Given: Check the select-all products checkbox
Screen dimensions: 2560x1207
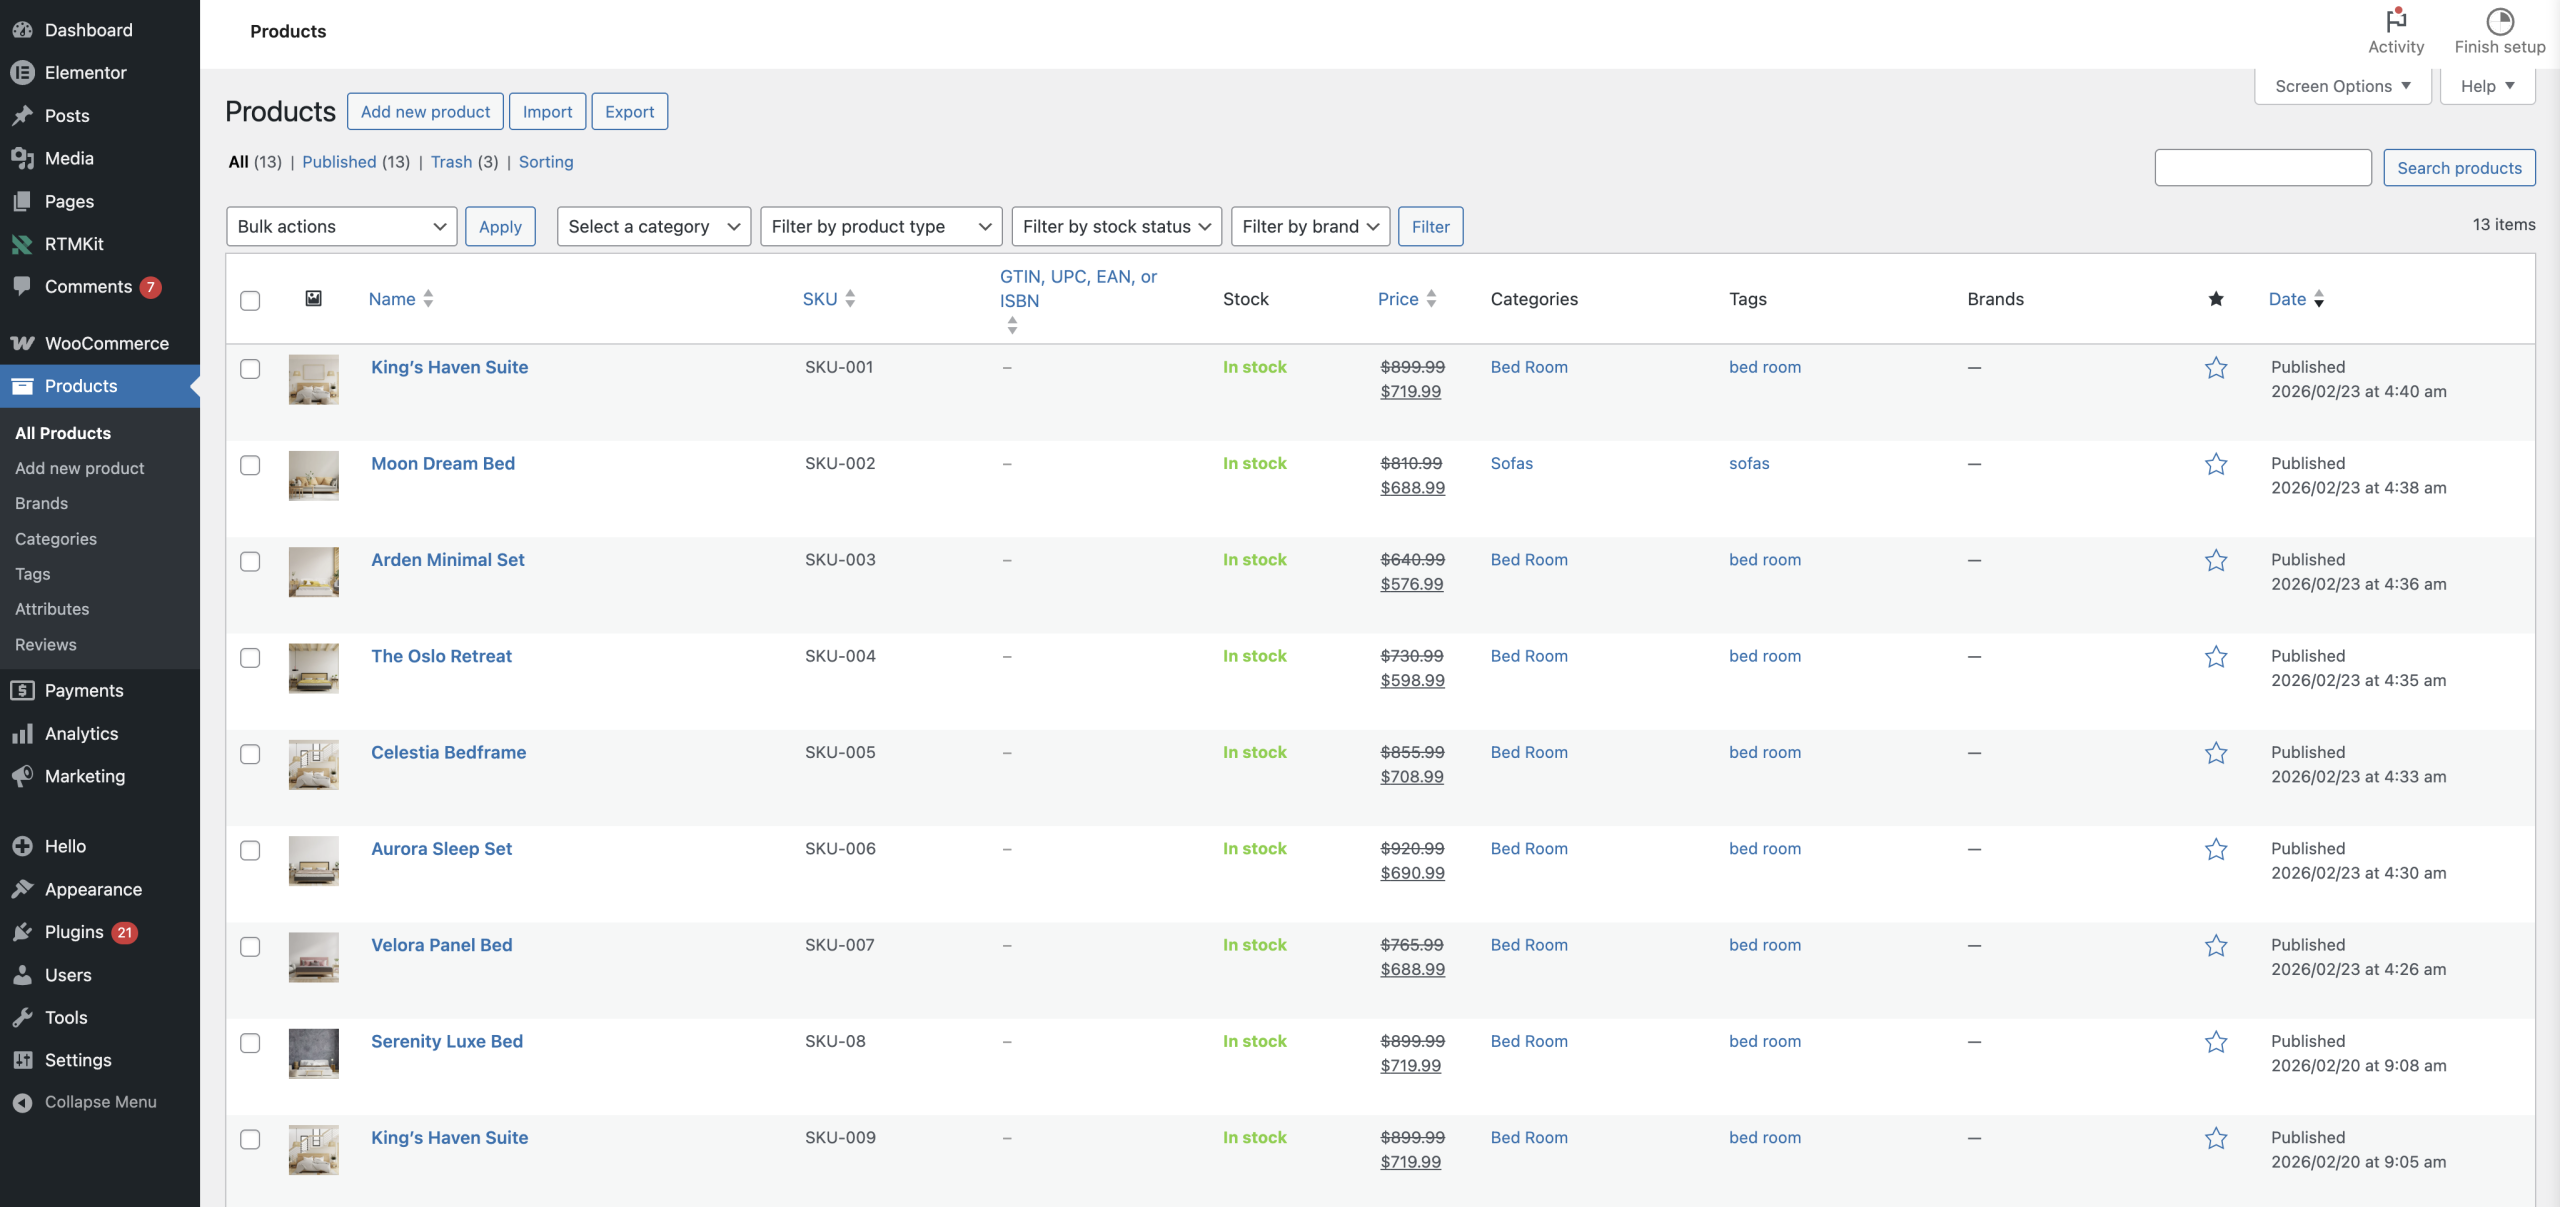Looking at the screenshot, I should (x=250, y=300).
